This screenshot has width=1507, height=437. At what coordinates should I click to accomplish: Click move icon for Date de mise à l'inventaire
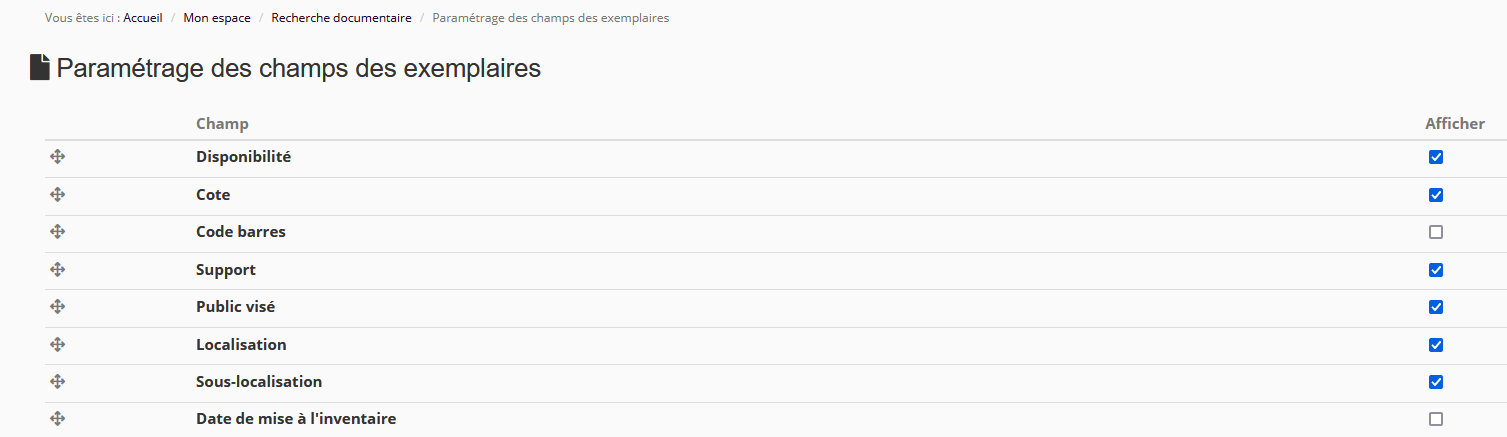click(58, 419)
